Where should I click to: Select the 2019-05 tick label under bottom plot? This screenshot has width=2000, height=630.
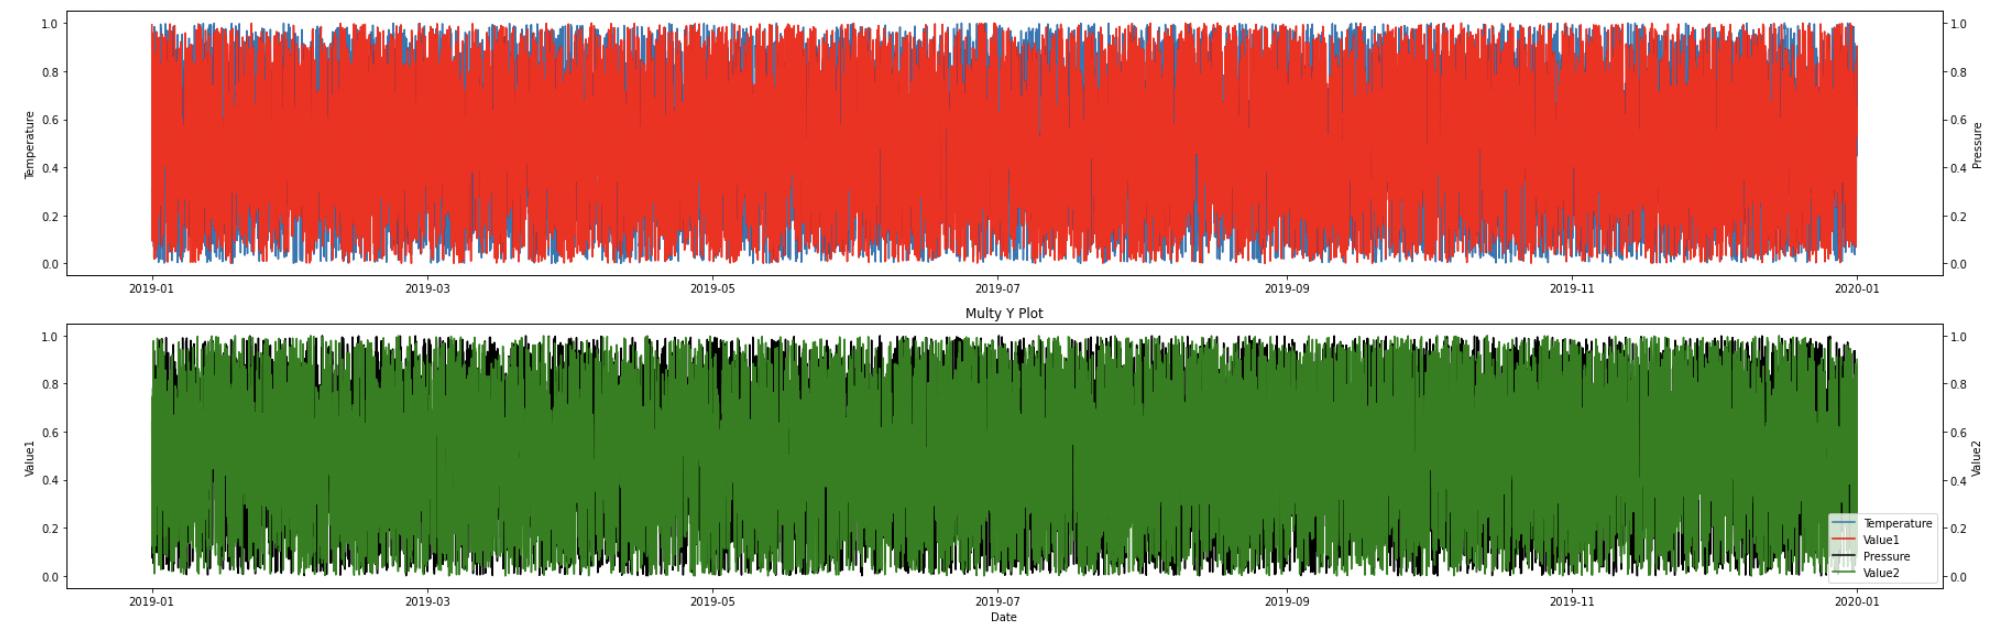point(713,601)
